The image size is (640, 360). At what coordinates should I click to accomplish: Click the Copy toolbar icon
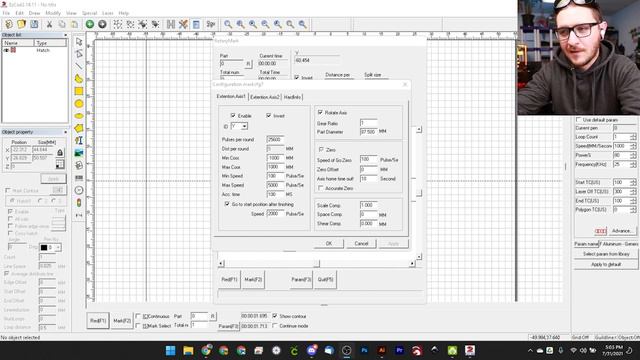point(62,24)
